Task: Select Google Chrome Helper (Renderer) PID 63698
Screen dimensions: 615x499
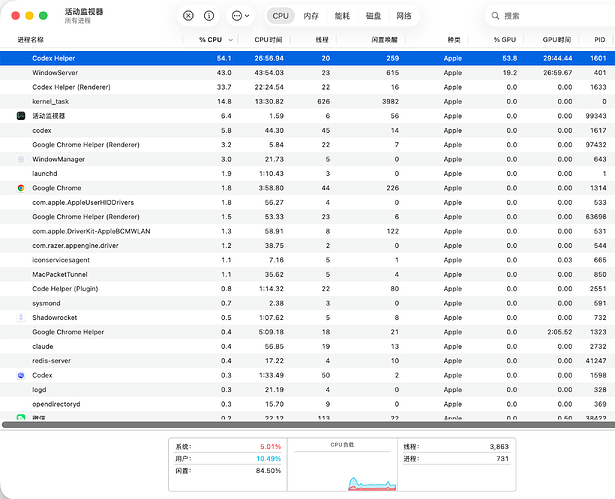Action: click(308, 217)
